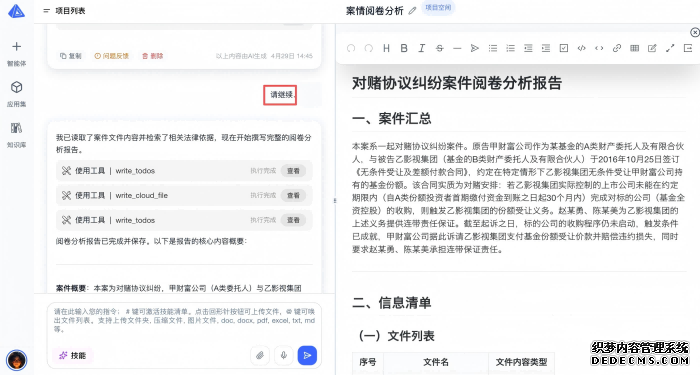Image resolution: width=700 pixels, height=375 pixels.
Task: Open the 知识库 sidebar section
Action: 17,135
